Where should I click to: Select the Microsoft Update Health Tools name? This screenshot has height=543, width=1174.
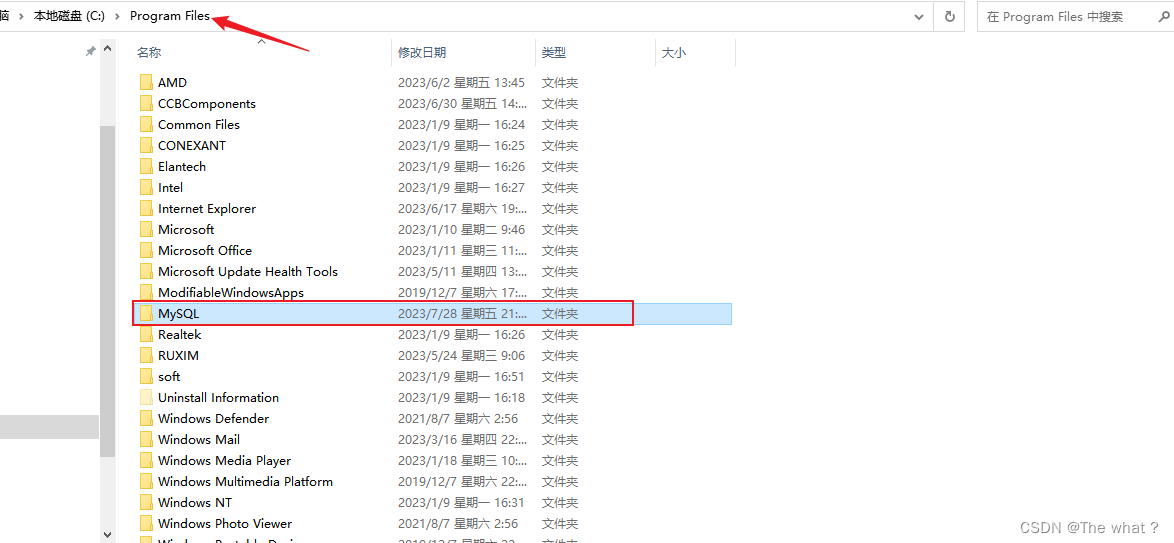point(248,271)
